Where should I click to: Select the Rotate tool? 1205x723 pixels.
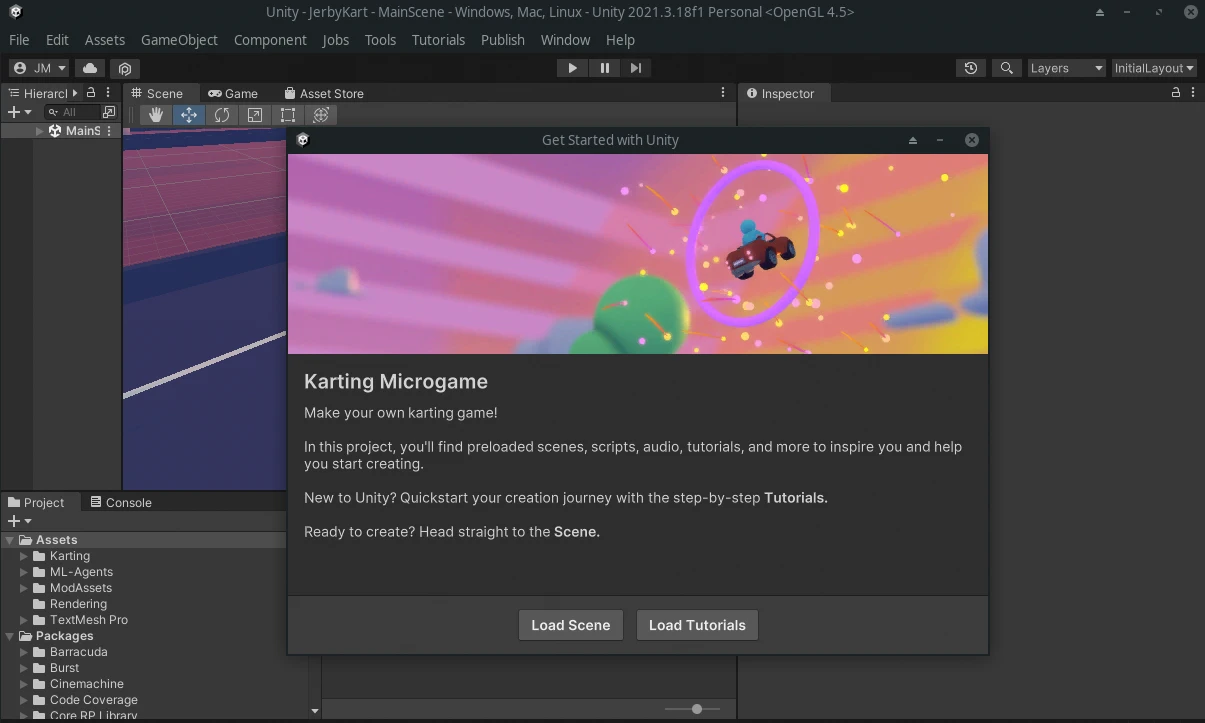(222, 115)
